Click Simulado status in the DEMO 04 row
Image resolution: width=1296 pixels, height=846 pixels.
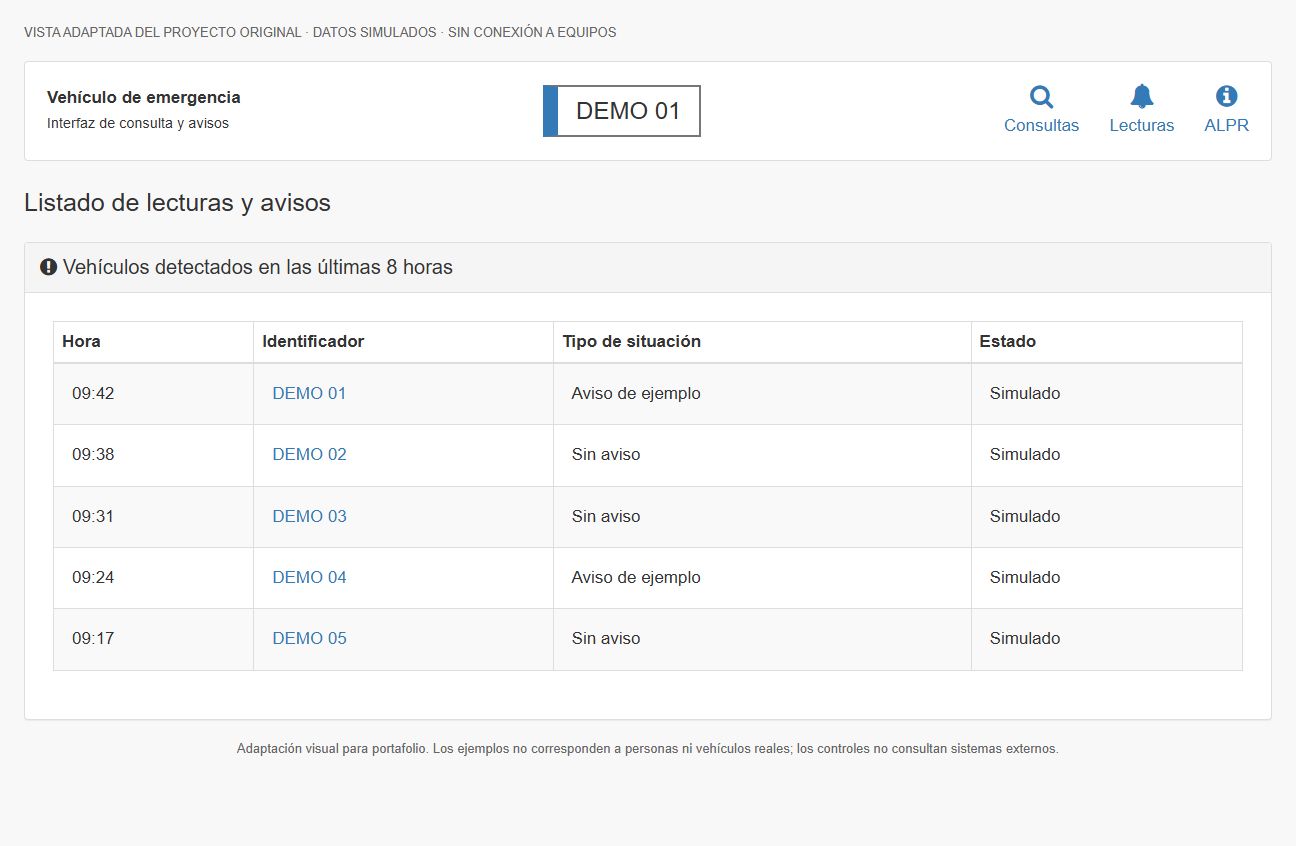point(1025,577)
